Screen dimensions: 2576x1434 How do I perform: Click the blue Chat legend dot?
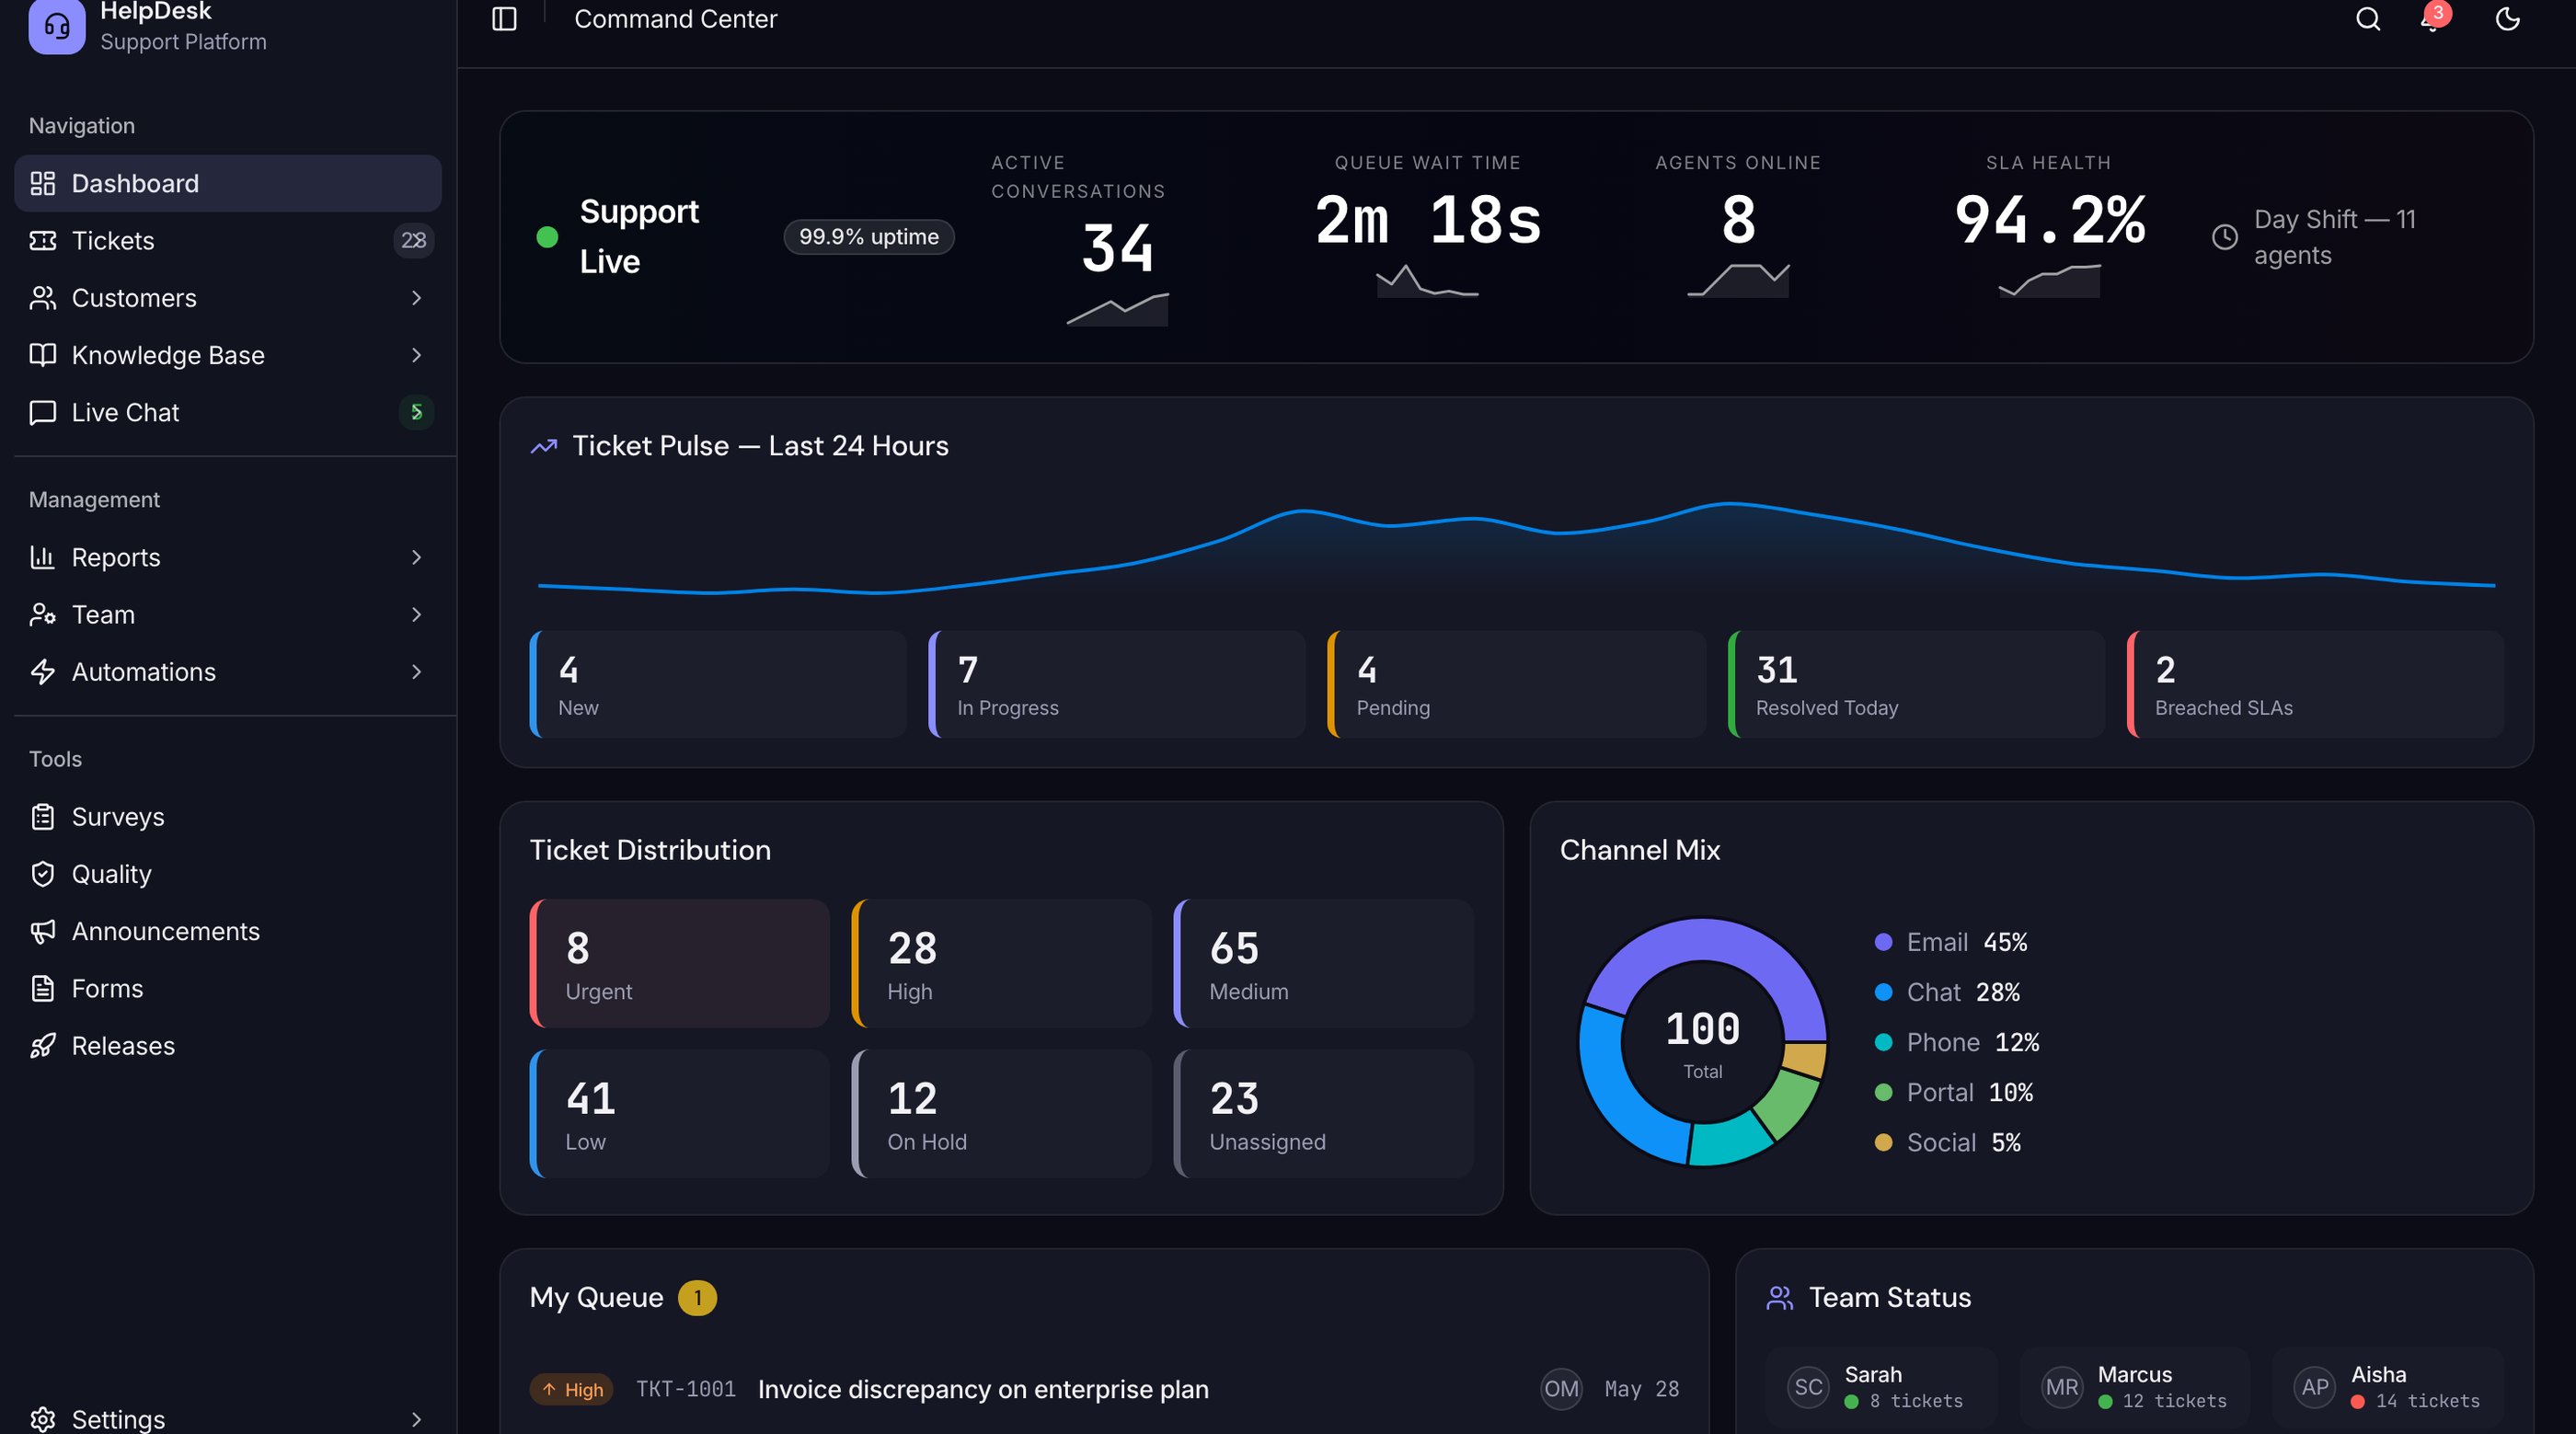(x=1883, y=992)
